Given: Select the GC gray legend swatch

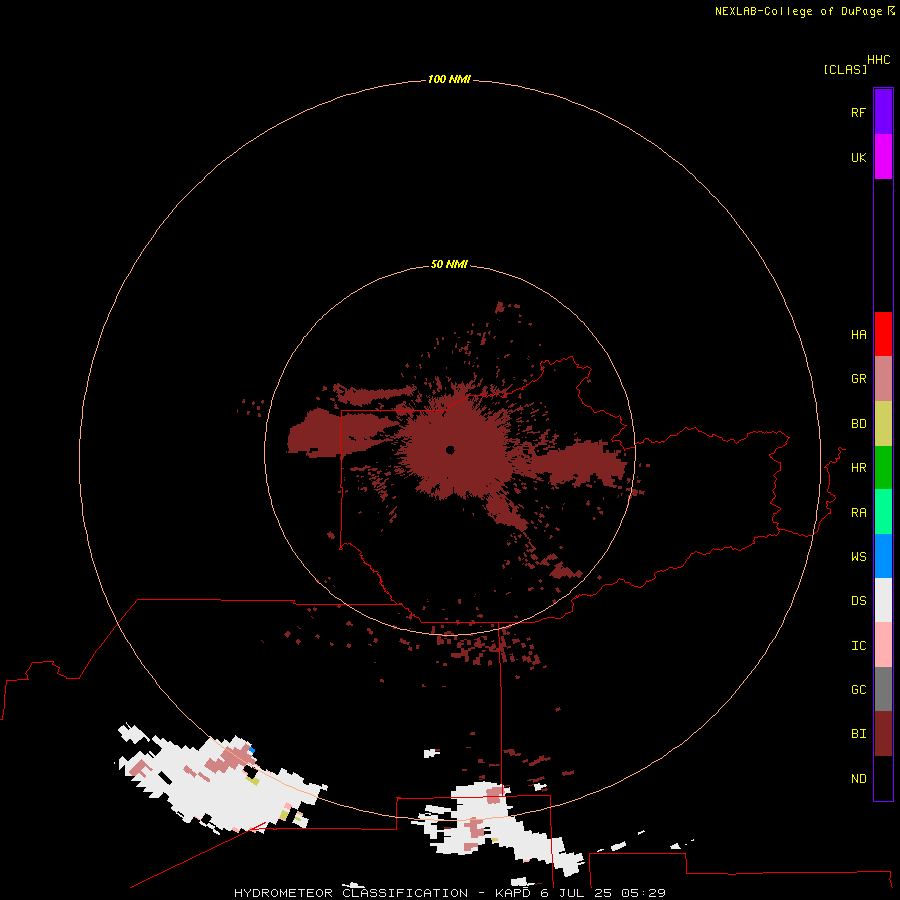Looking at the screenshot, I should (x=883, y=689).
